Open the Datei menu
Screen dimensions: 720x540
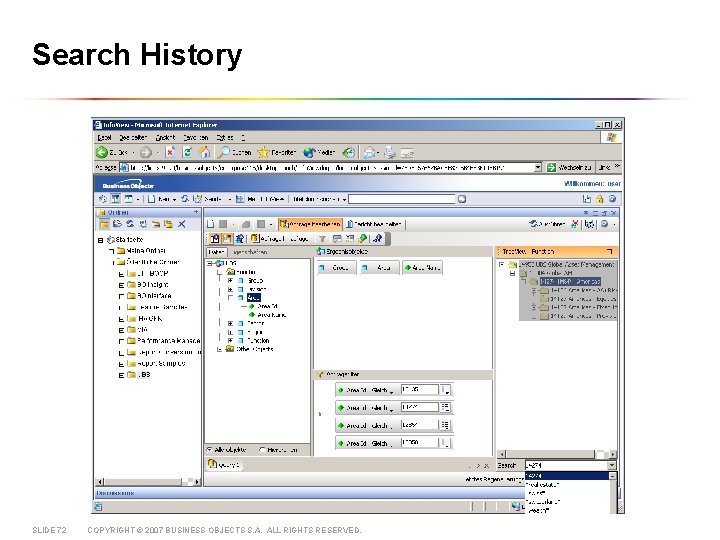tap(104, 137)
